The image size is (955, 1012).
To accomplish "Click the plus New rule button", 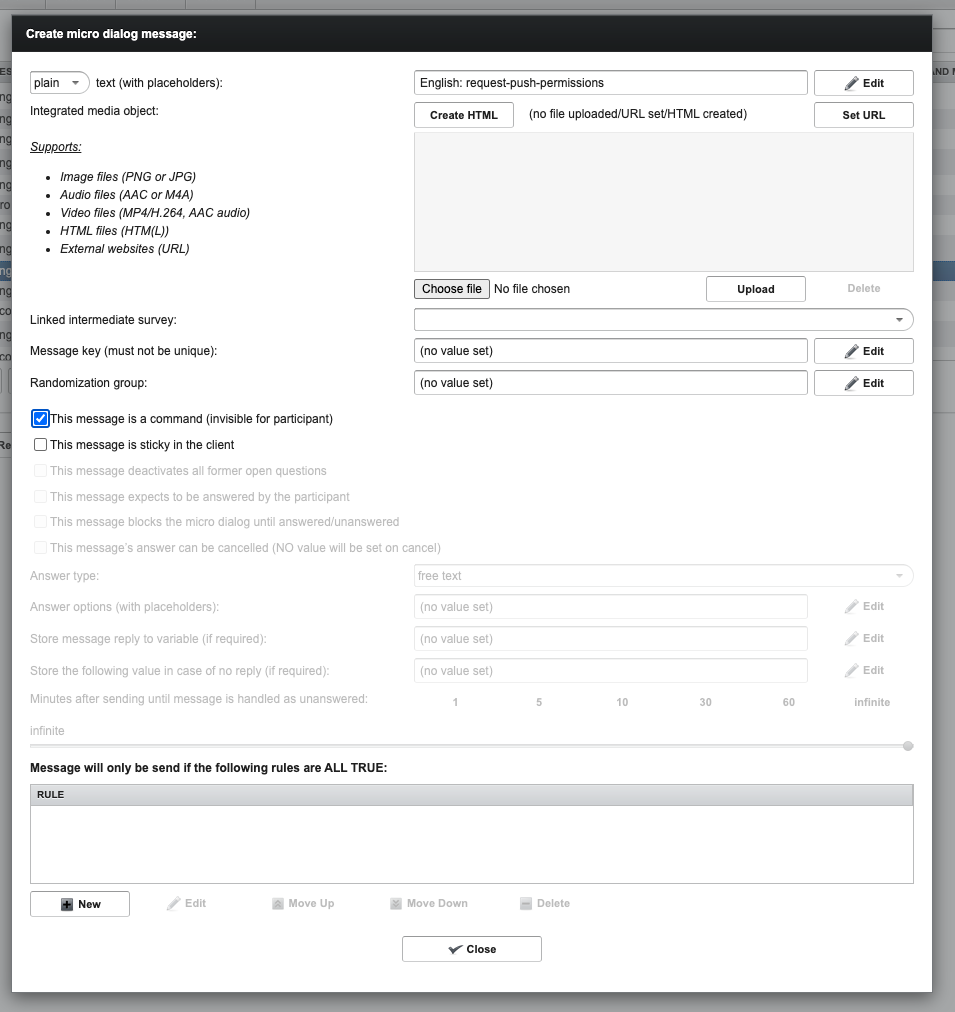I will click(x=80, y=904).
